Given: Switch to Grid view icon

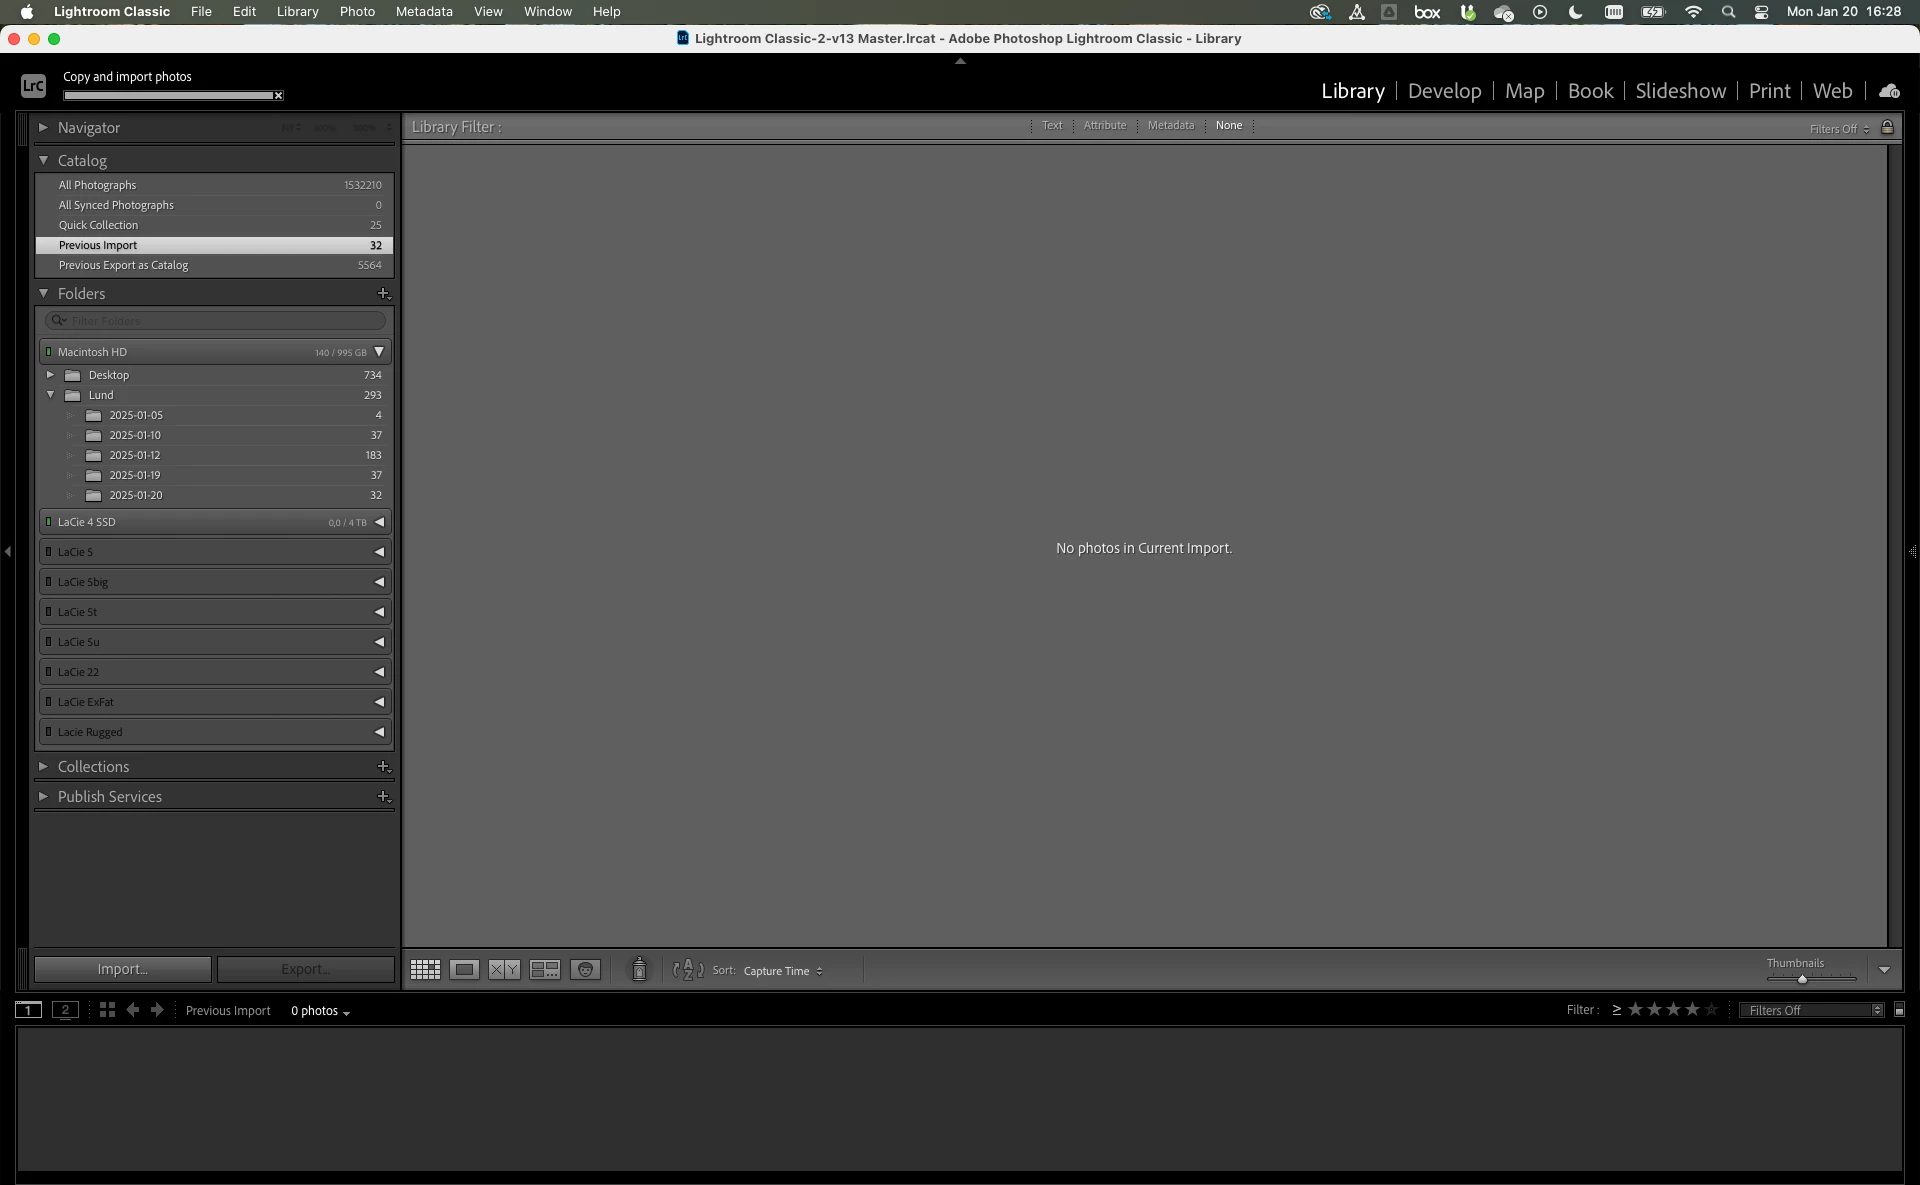Looking at the screenshot, I should 425,970.
